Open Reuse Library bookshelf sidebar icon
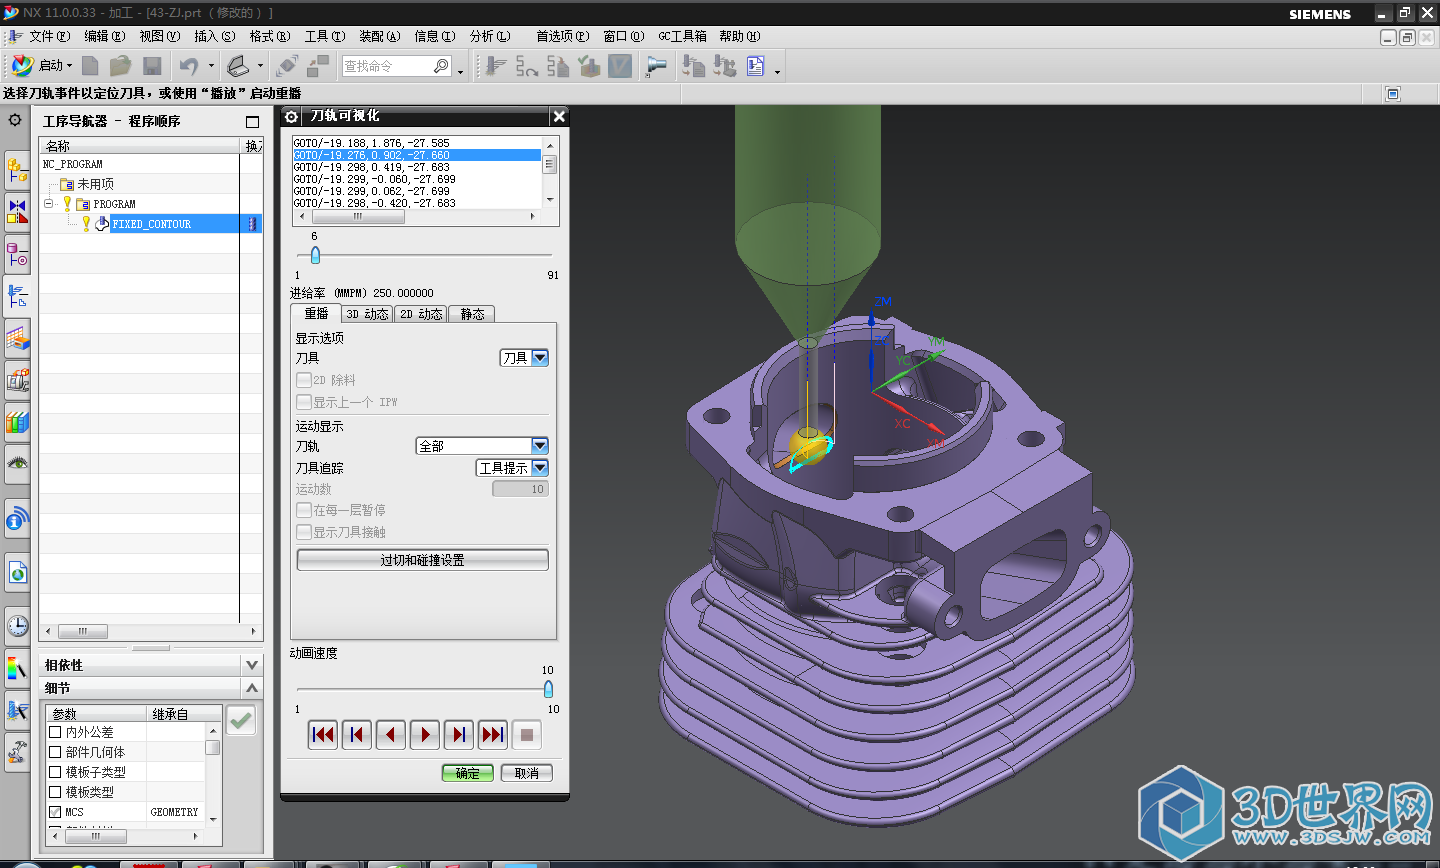Screen dimensions: 1440x868 [17, 421]
